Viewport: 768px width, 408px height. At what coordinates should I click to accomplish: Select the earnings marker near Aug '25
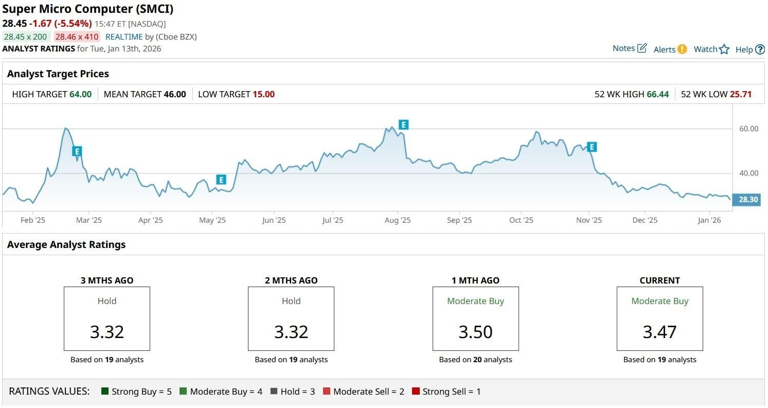click(403, 125)
